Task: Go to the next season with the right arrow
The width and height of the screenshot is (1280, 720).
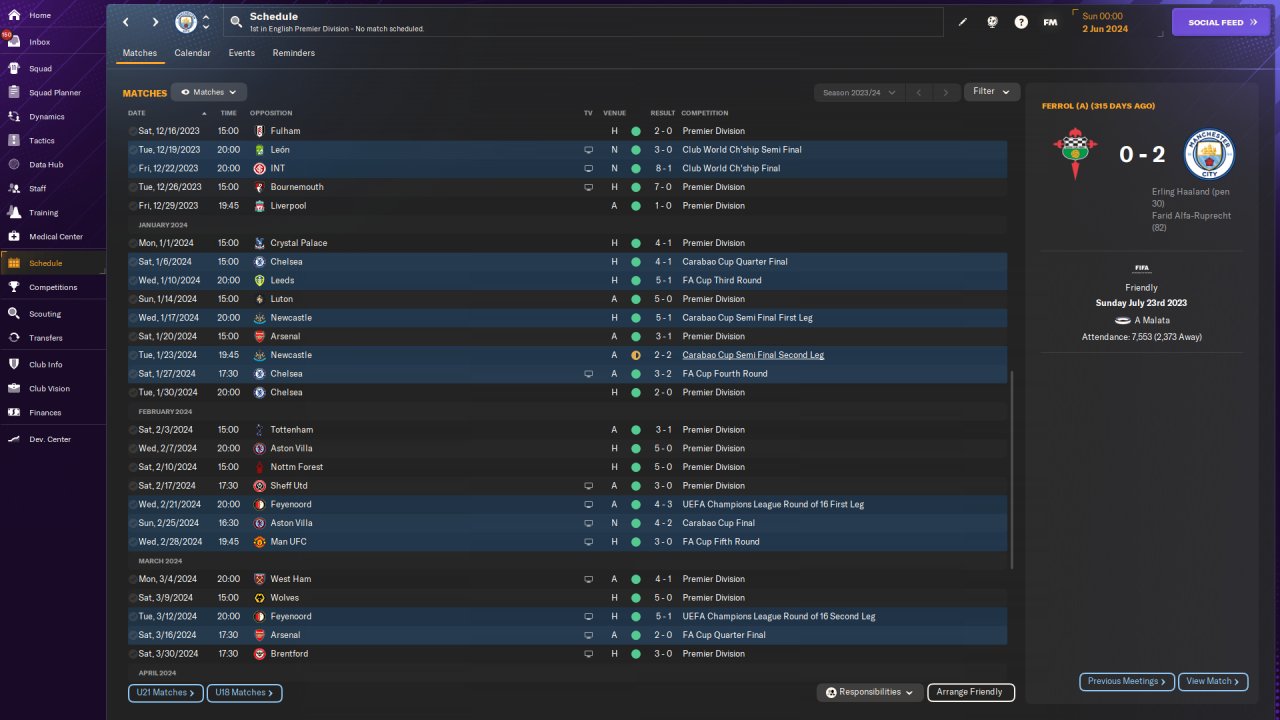Action: pos(946,92)
